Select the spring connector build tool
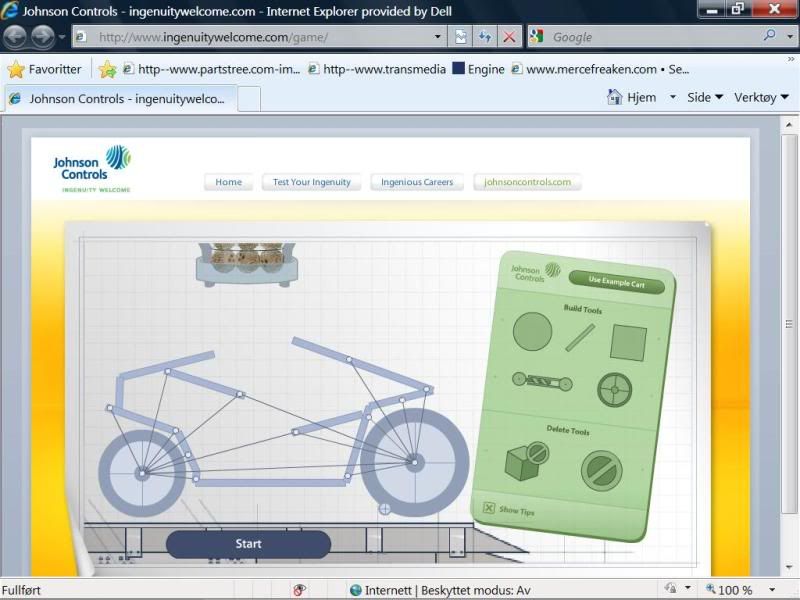Image resolution: width=800 pixels, height=600 pixels. pyautogui.click(x=541, y=381)
